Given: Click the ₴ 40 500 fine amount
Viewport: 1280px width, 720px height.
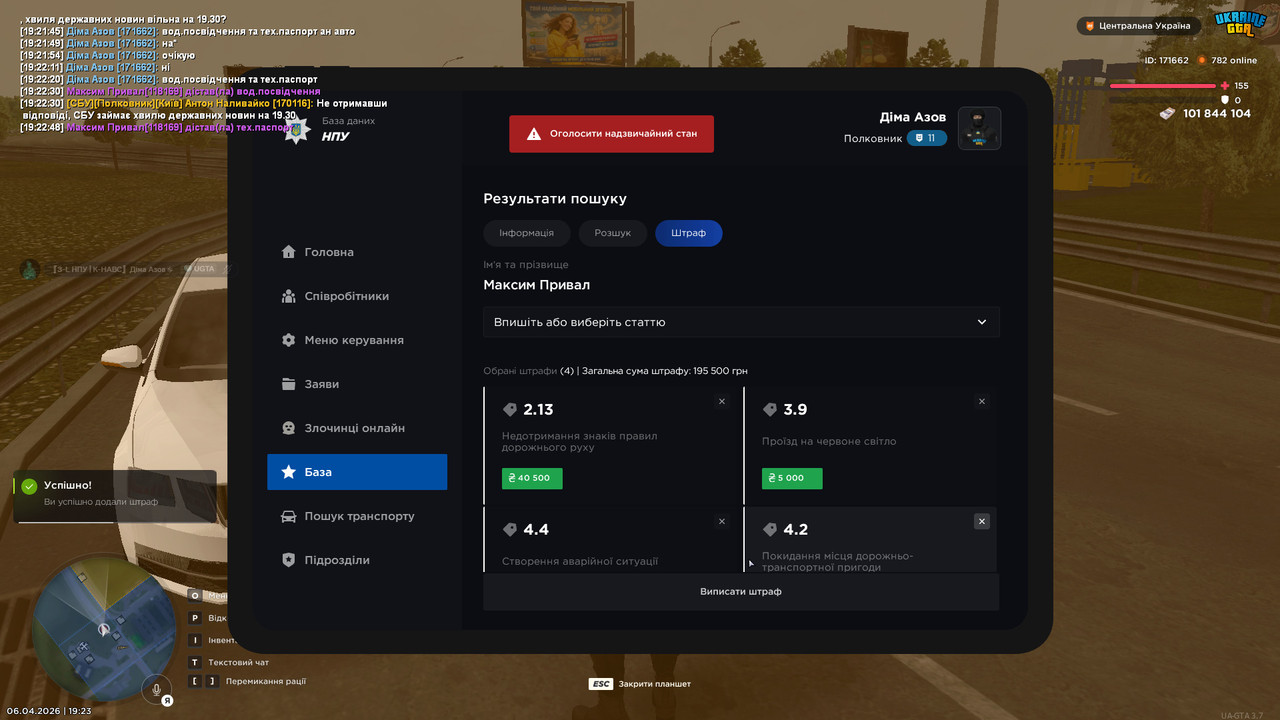Looking at the screenshot, I should [x=532, y=478].
